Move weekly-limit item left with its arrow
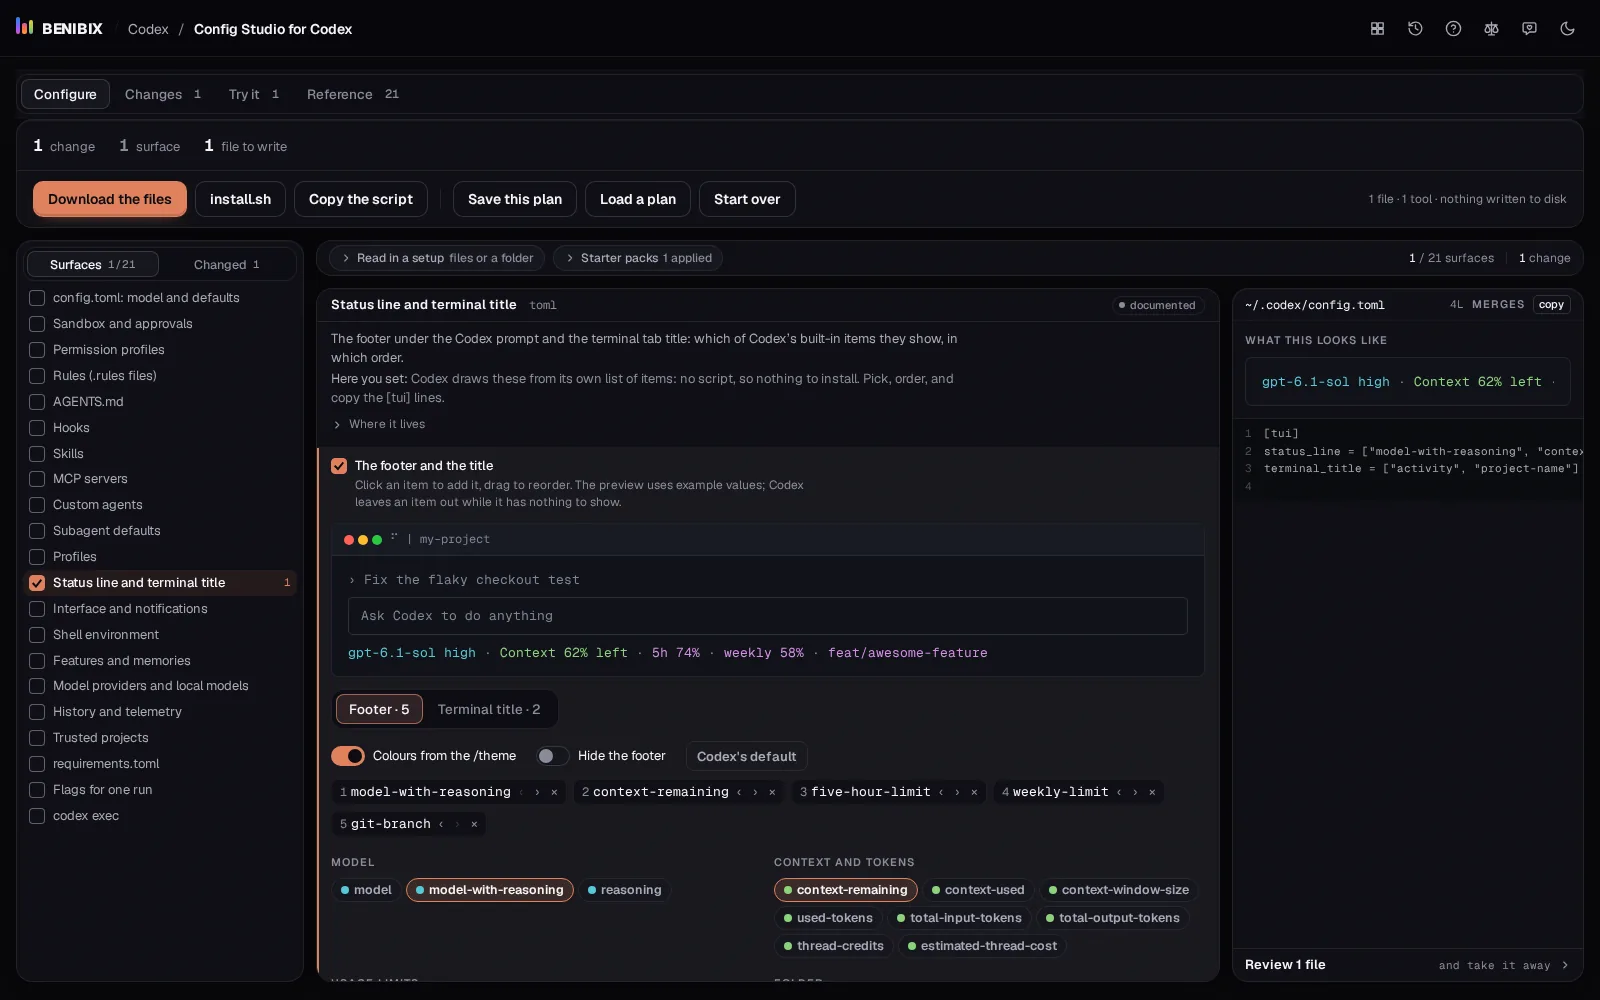This screenshot has height=1000, width=1600. point(1119,792)
